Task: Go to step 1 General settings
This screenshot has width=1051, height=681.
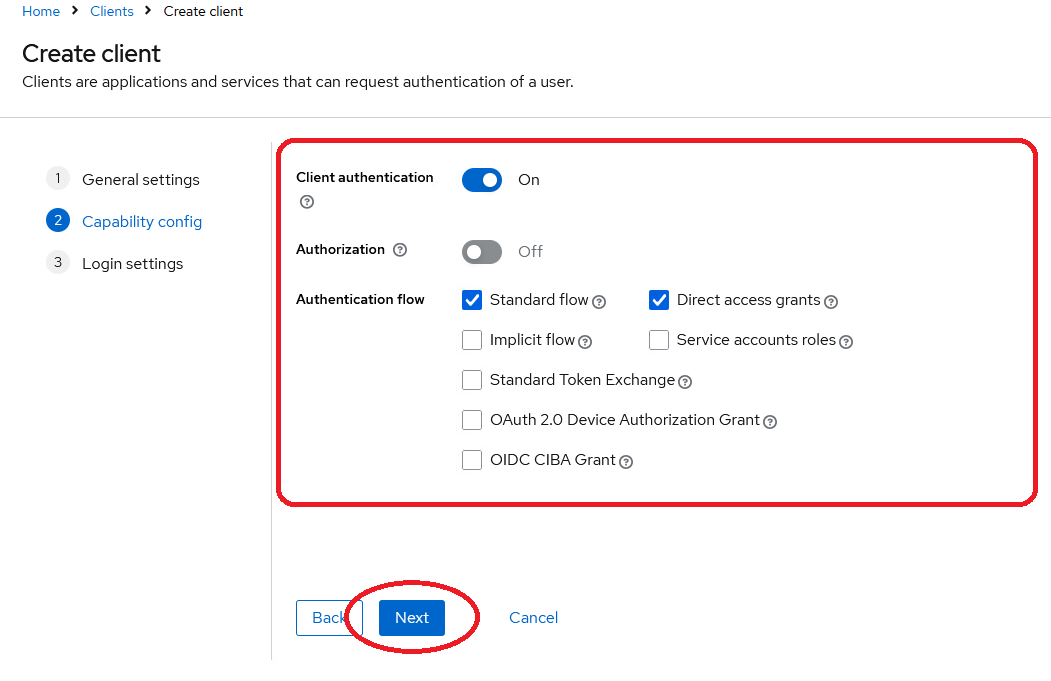Action: coord(141,179)
